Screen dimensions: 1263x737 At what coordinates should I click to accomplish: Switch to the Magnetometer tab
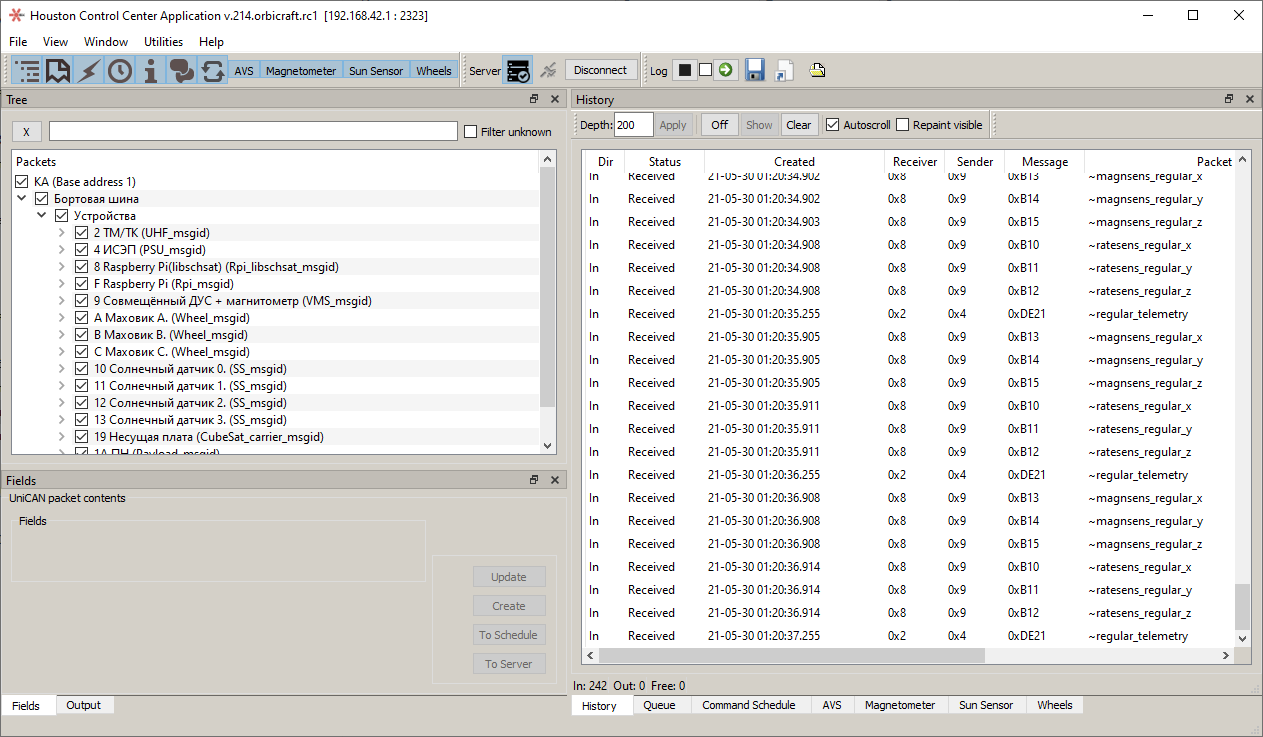(899, 705)
